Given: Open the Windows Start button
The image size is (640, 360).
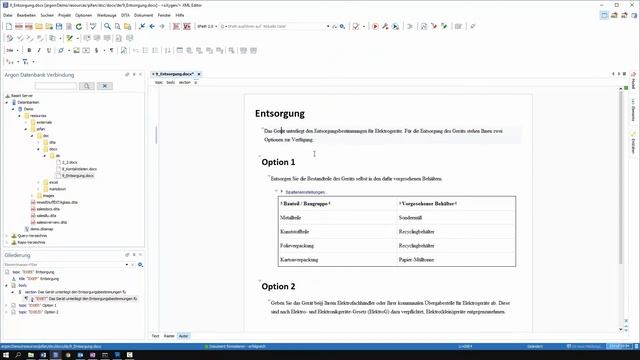Looking at the screenshot, I should 6,355.
